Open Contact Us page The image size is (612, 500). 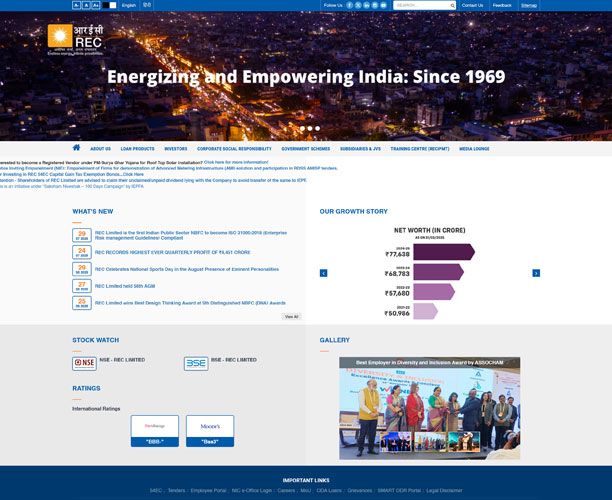coord(472,5)
